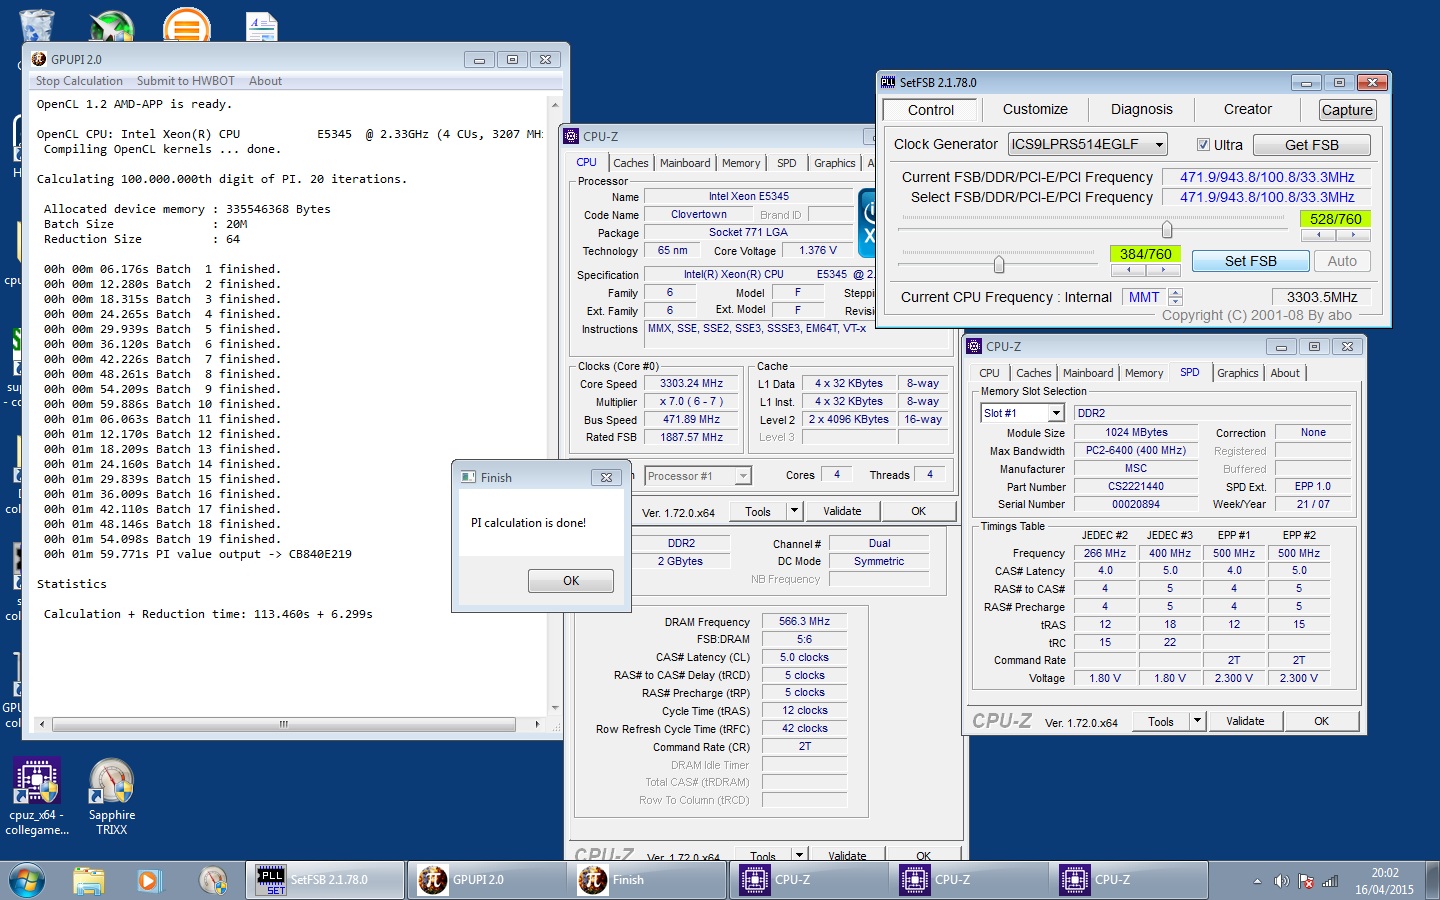Open Capture tab in SetFSB

tap(1347, 110)
